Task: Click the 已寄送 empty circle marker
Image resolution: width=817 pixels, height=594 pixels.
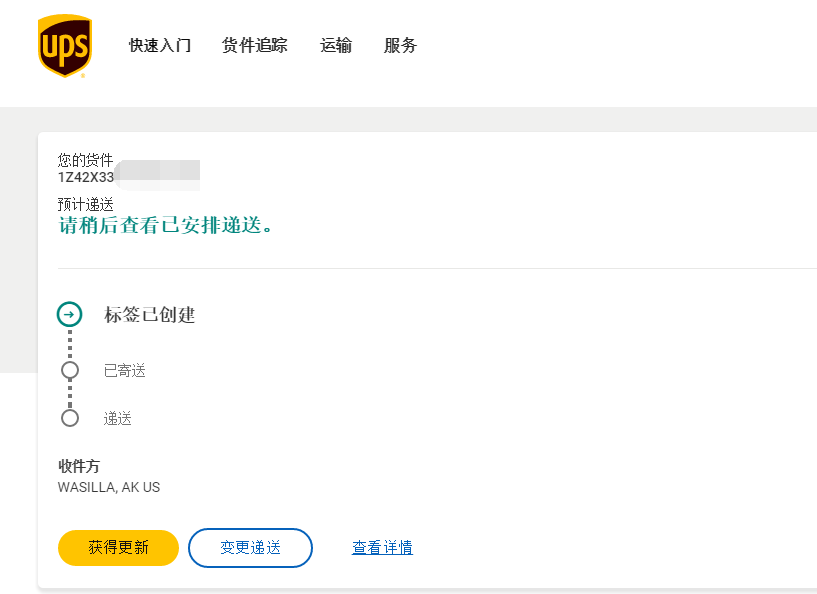Action: 70,371
